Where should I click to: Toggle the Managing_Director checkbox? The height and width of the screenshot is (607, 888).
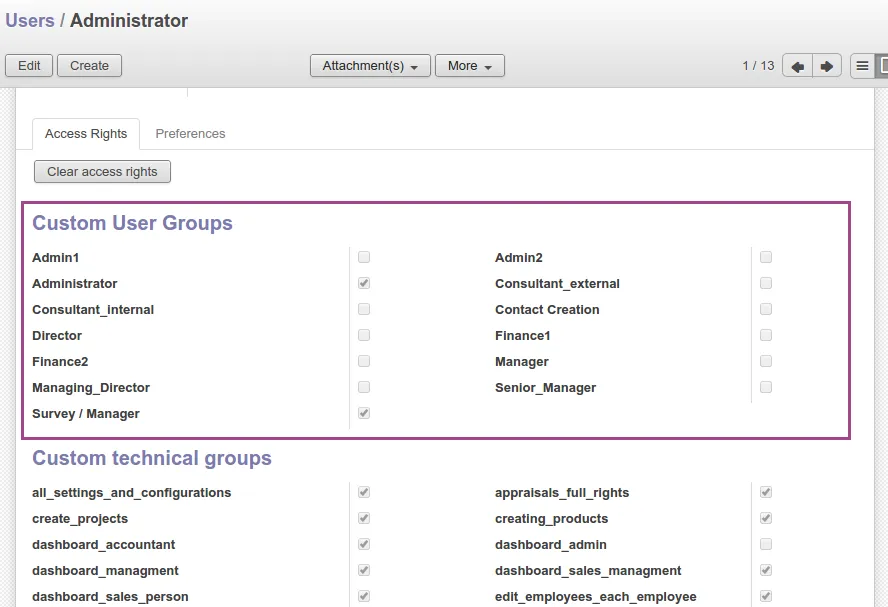pyautogui.click(x=364, y=387)
